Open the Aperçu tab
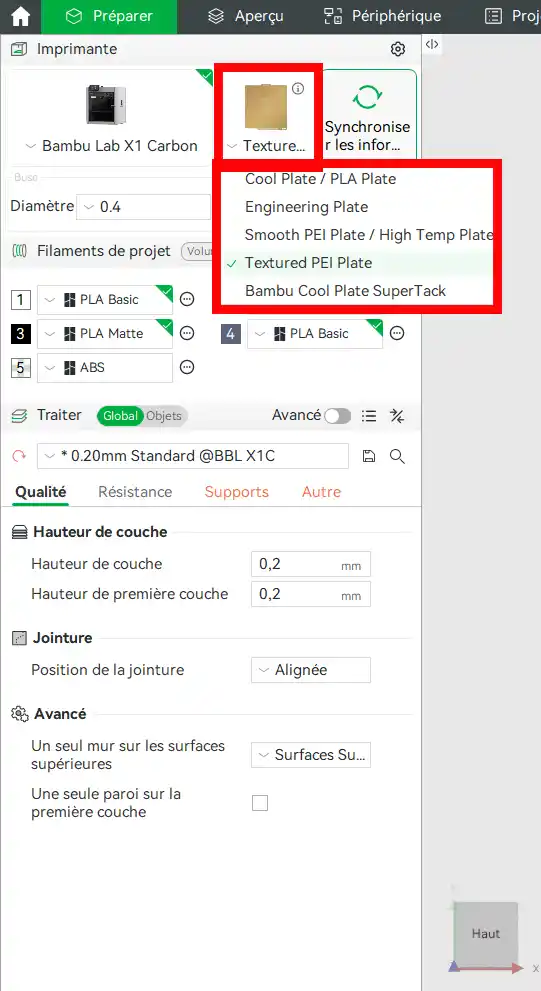 point(246,16)
